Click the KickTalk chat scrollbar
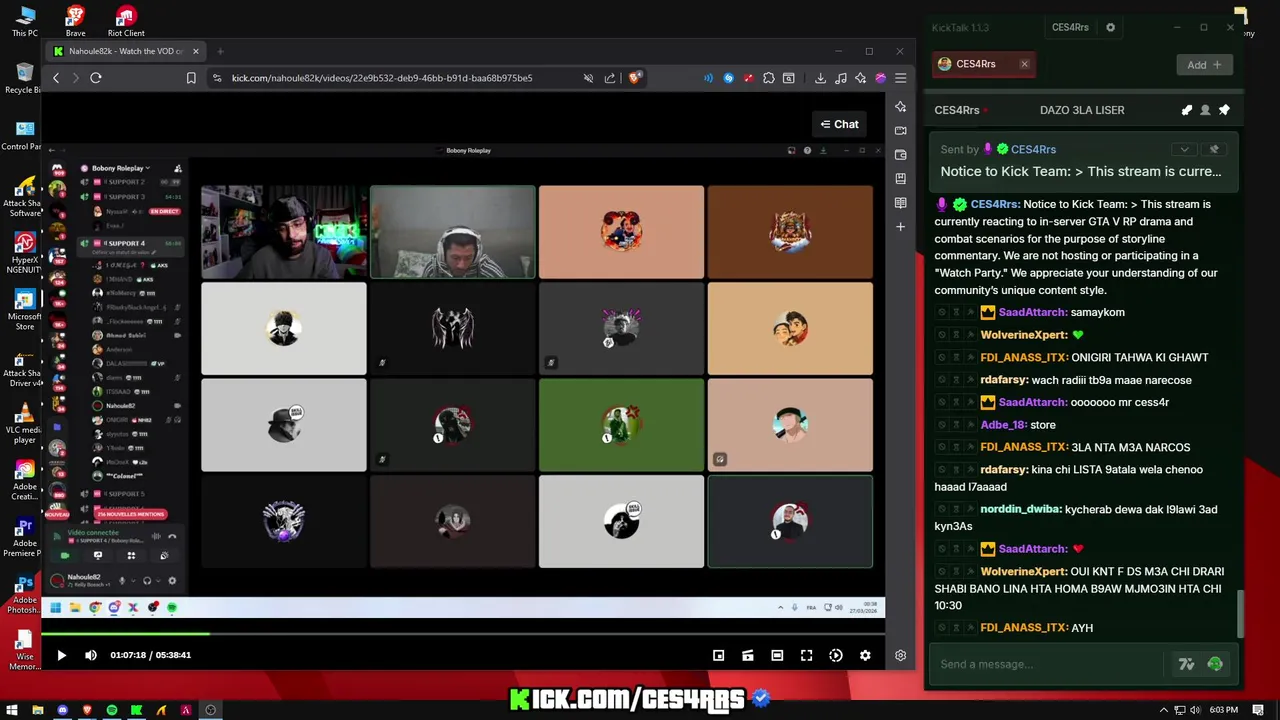Viewport: 1280px width, 720px height. point(1241,613)
